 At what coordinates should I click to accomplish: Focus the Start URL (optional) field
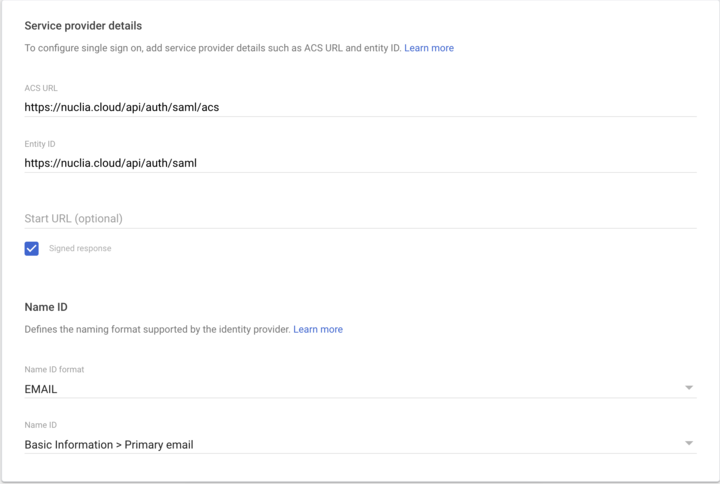tap(360, 219)
